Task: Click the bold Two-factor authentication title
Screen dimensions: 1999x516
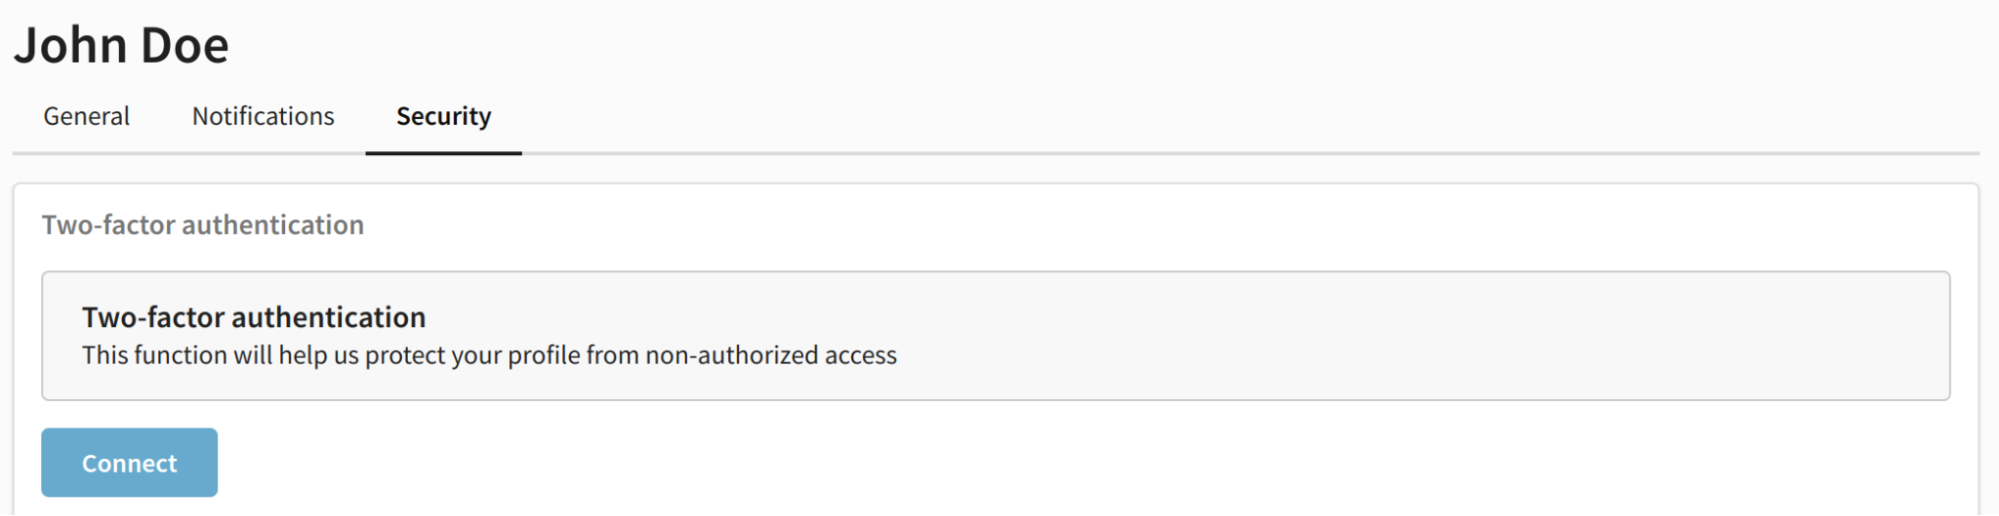Action: click(254, 317)
